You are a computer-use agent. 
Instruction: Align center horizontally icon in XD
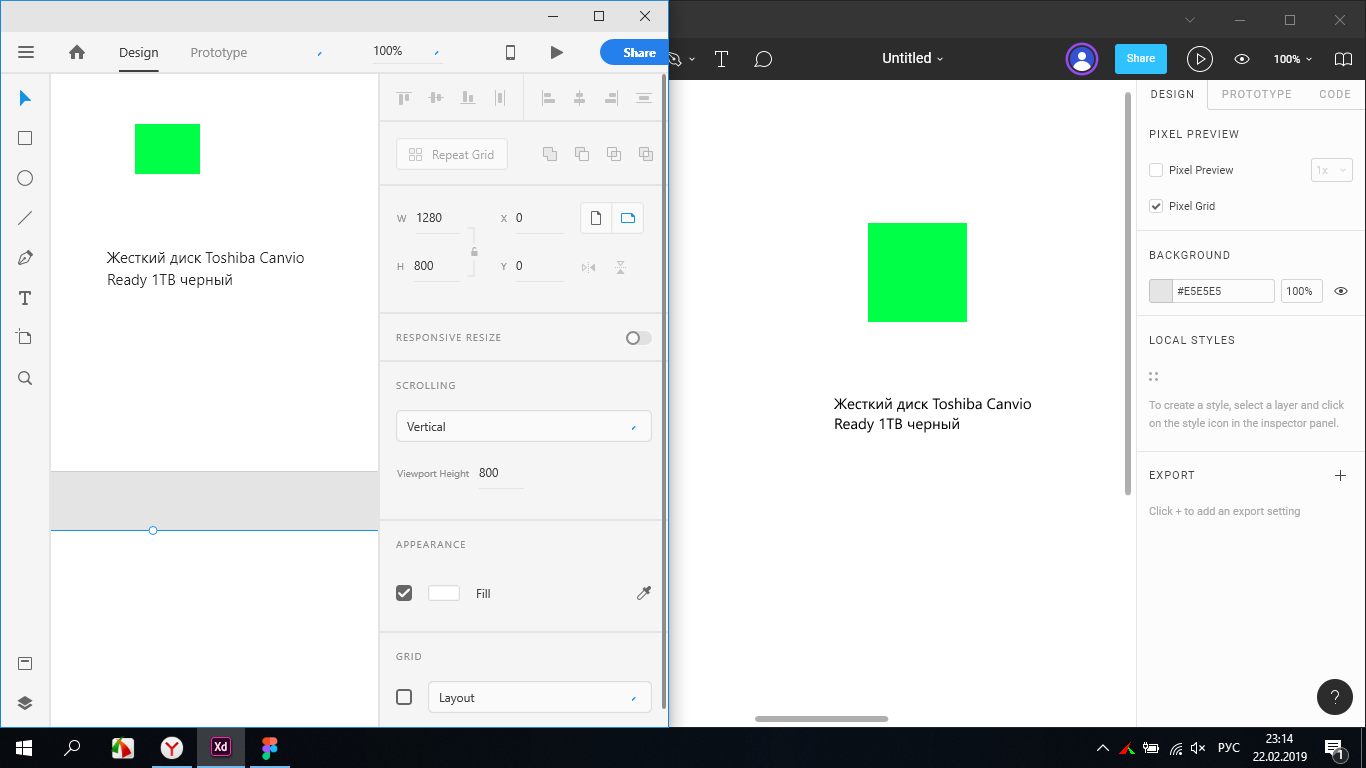(579, 98)
